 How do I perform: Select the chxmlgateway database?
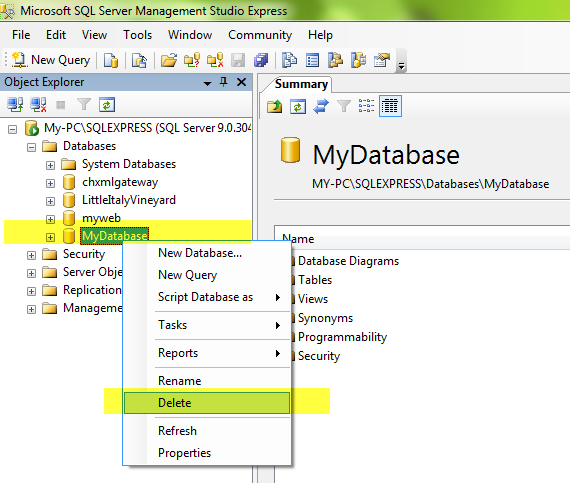120,182
